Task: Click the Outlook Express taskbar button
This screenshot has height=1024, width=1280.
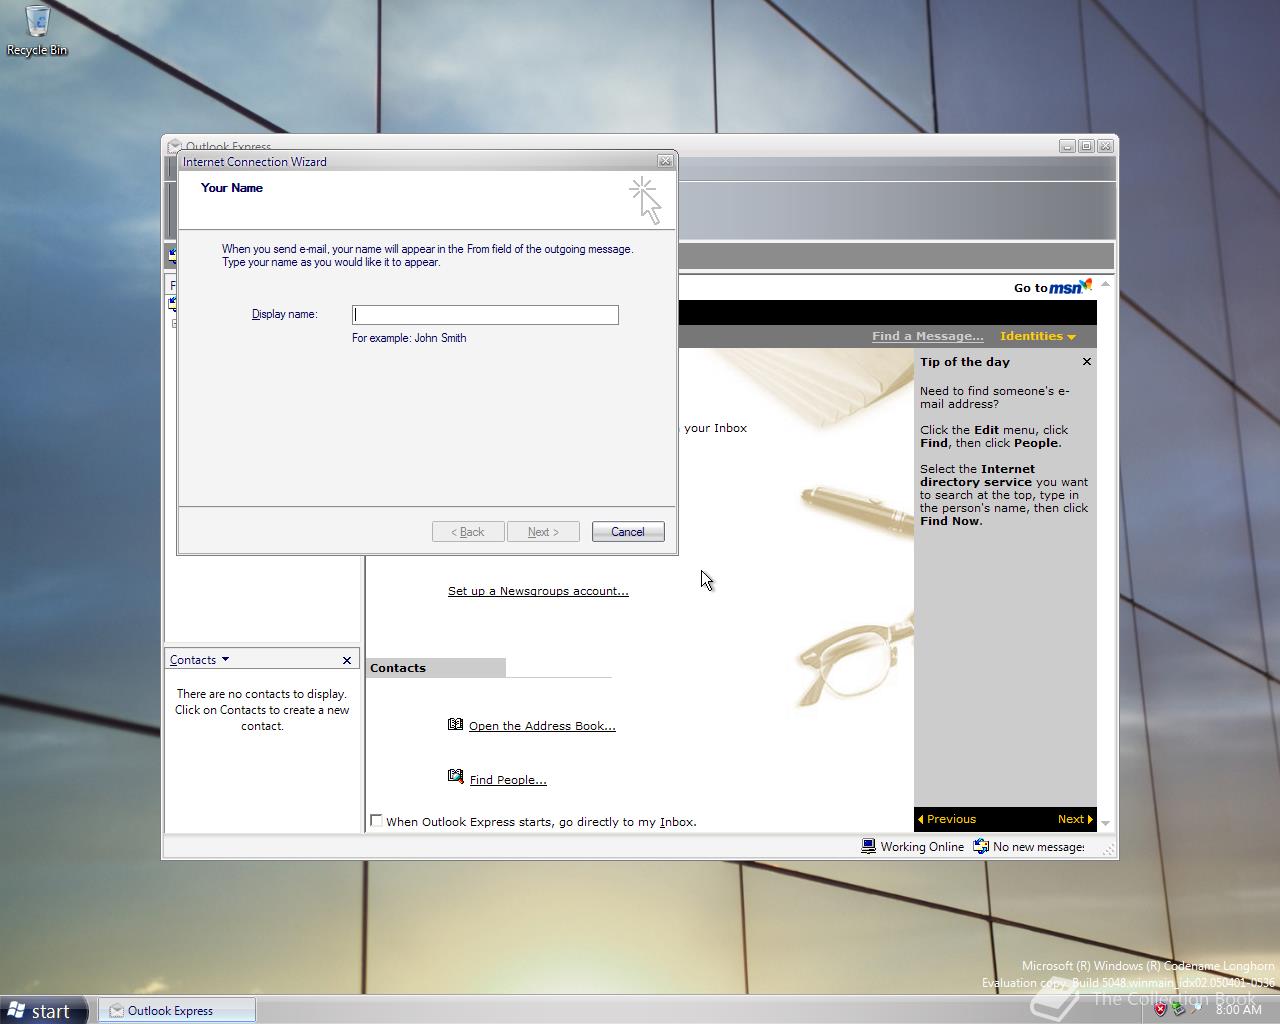Action: point(177,1010)
